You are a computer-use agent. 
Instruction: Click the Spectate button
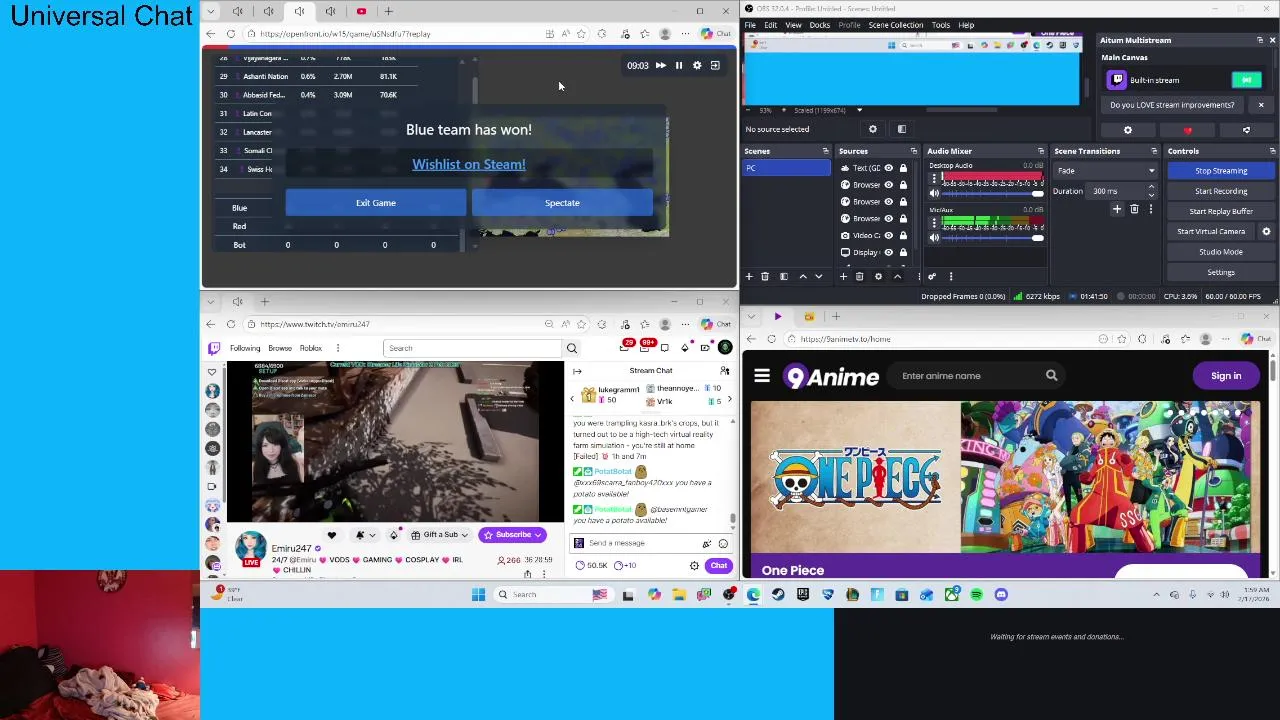(562, 203)
